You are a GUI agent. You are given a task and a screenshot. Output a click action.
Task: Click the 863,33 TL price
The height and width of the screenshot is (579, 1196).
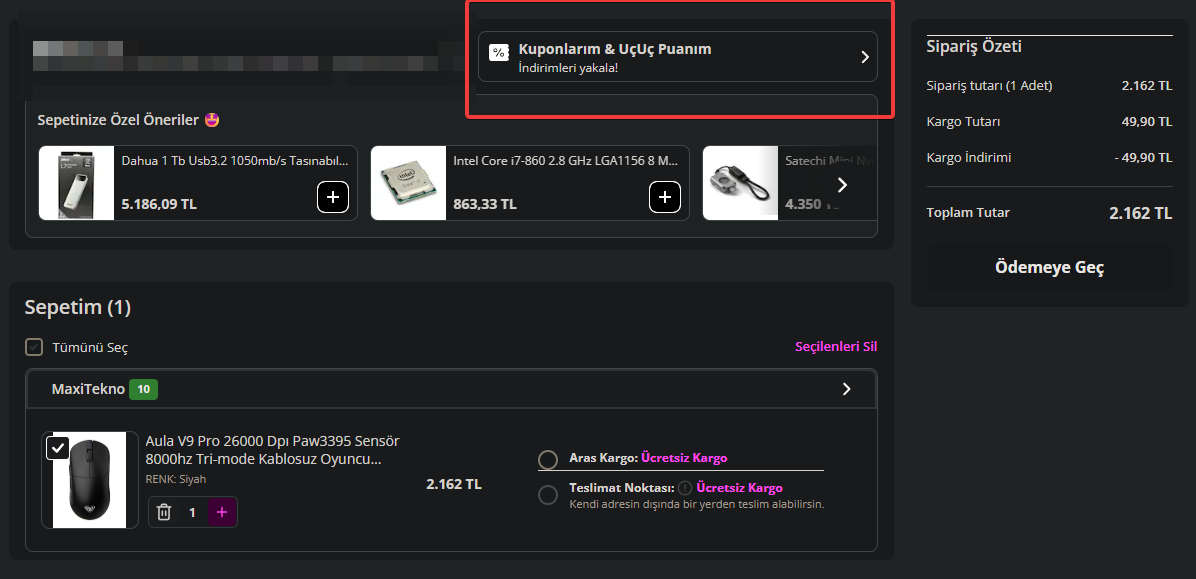(484, 204)
